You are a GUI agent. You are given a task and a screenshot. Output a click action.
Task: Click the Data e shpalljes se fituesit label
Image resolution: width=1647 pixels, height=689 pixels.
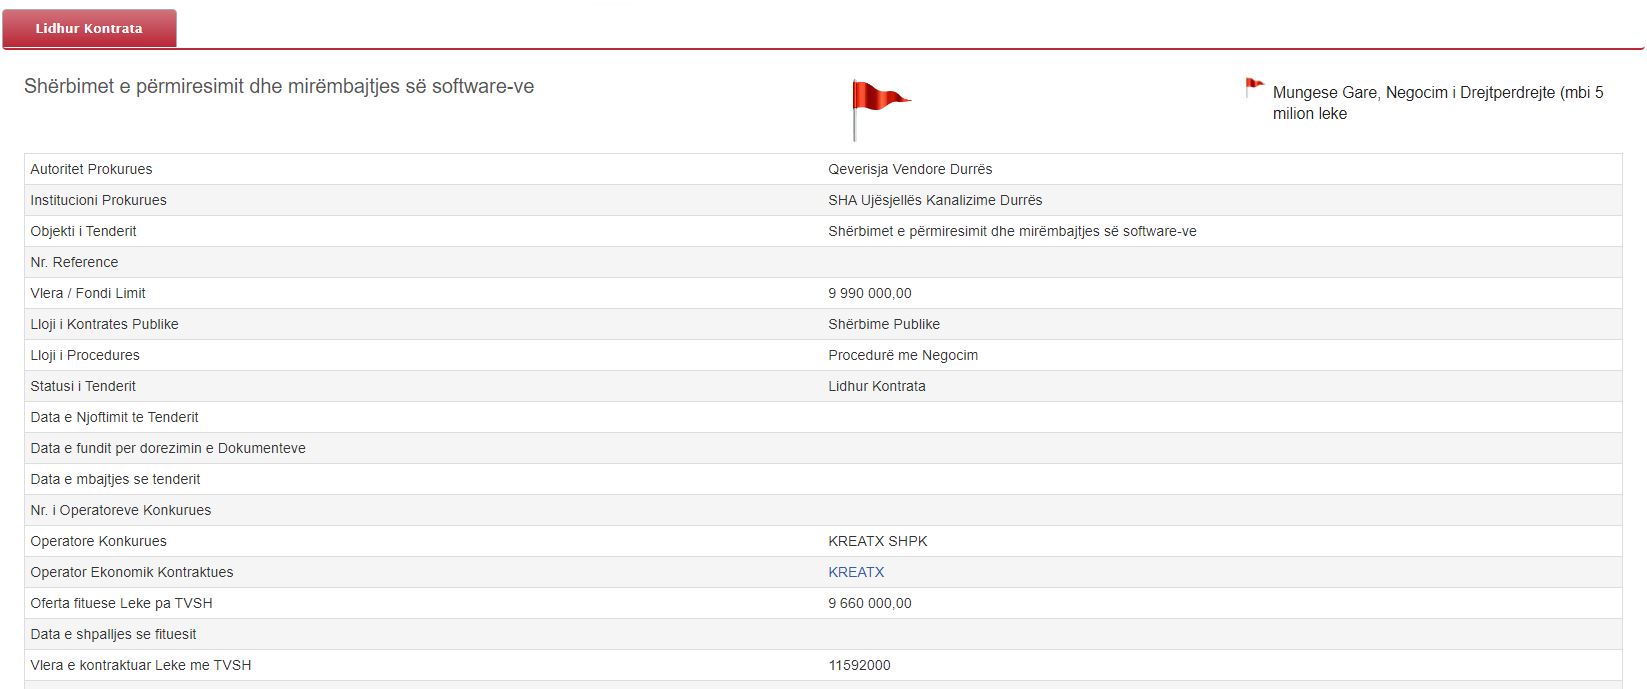[x=113, y=634]
